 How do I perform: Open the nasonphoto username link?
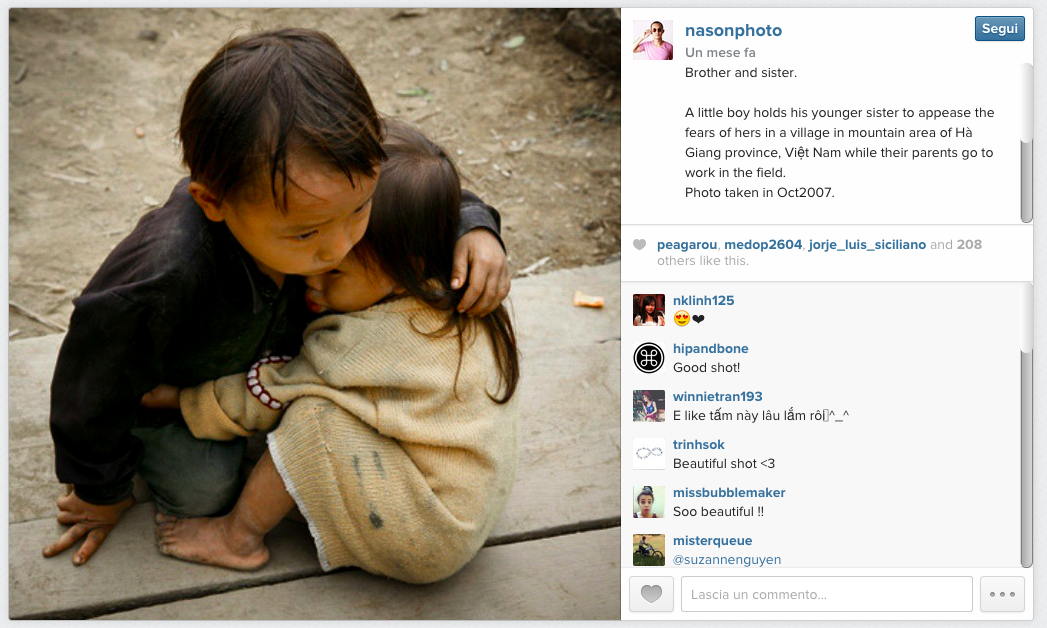pos(733,30)
